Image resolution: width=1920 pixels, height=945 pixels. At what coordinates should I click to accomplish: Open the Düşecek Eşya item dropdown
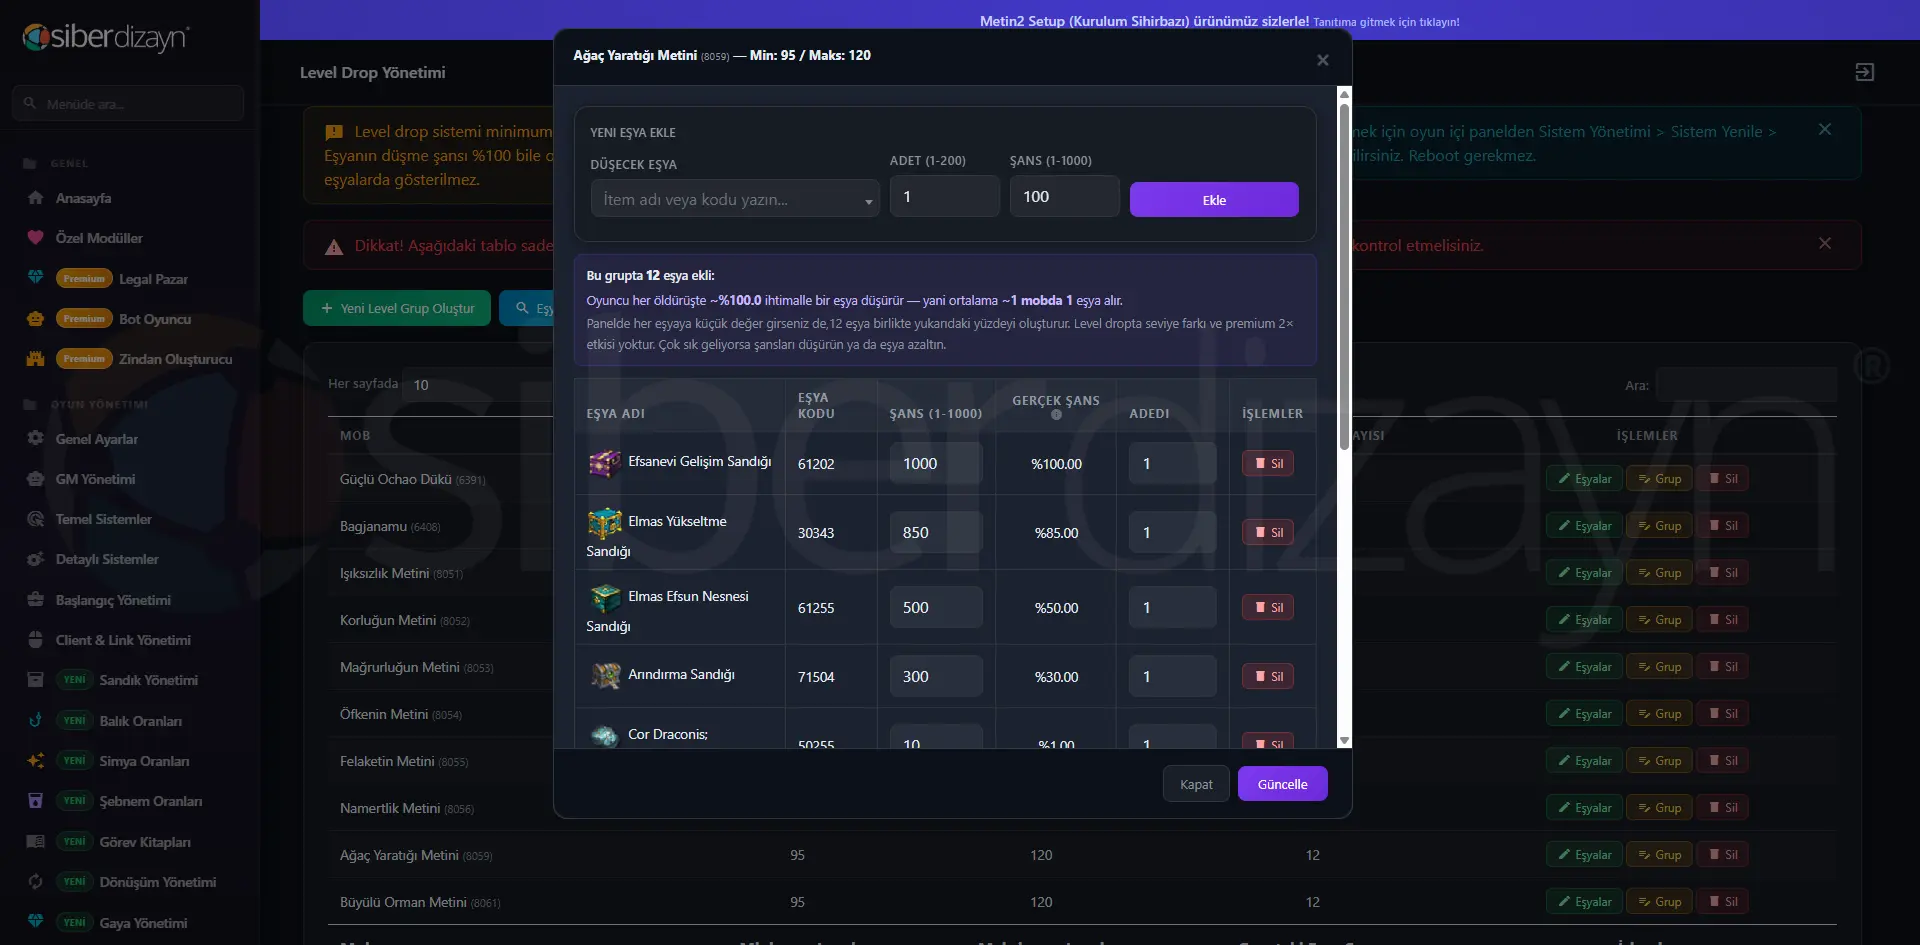pyautogui.click(x=735, y=199)
